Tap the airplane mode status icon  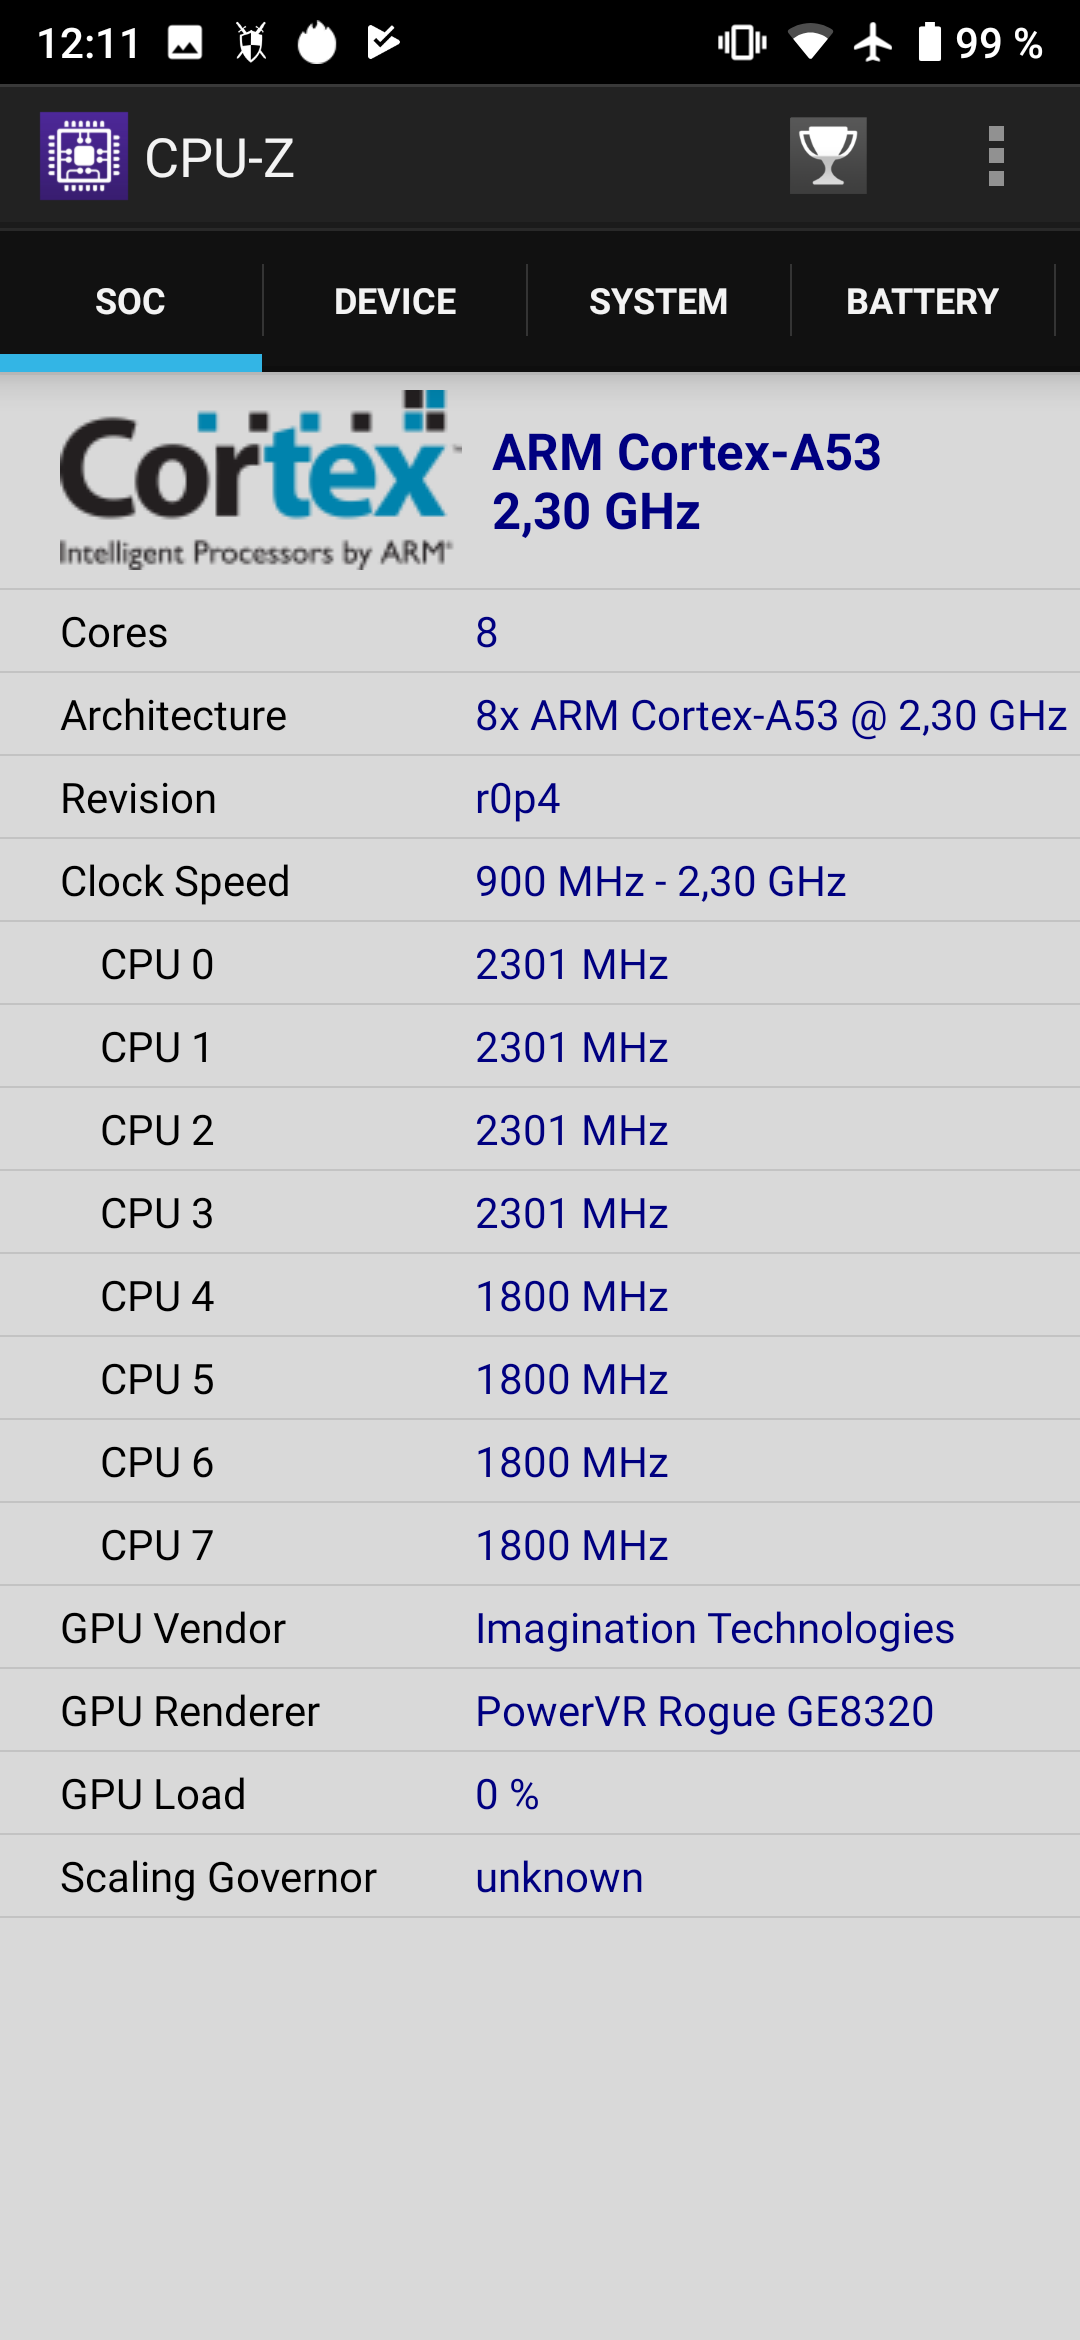873,42
